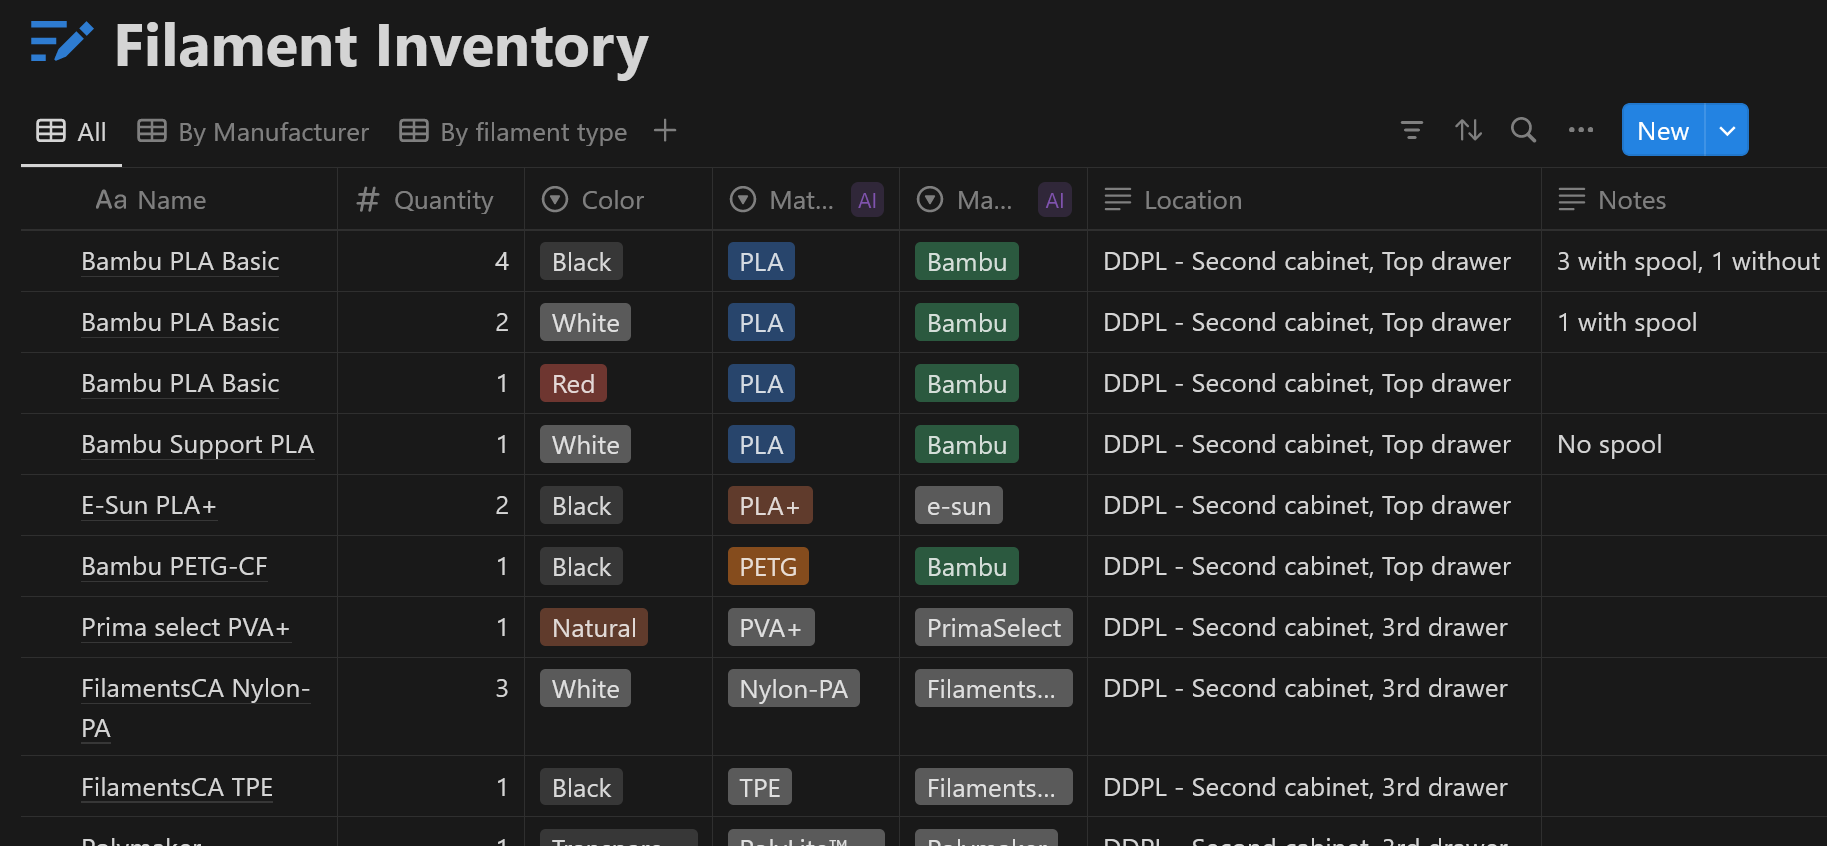
Task: Select the 'No spool' note cell
Action: pos(1684,444)
